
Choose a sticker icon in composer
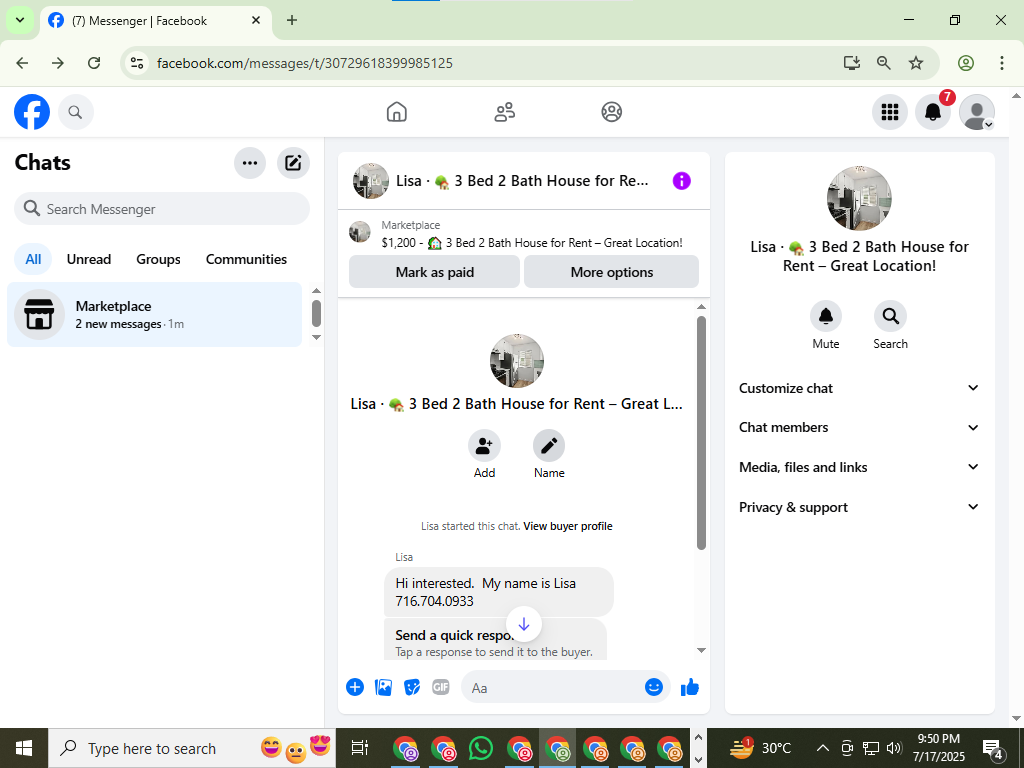pos(412,688)
